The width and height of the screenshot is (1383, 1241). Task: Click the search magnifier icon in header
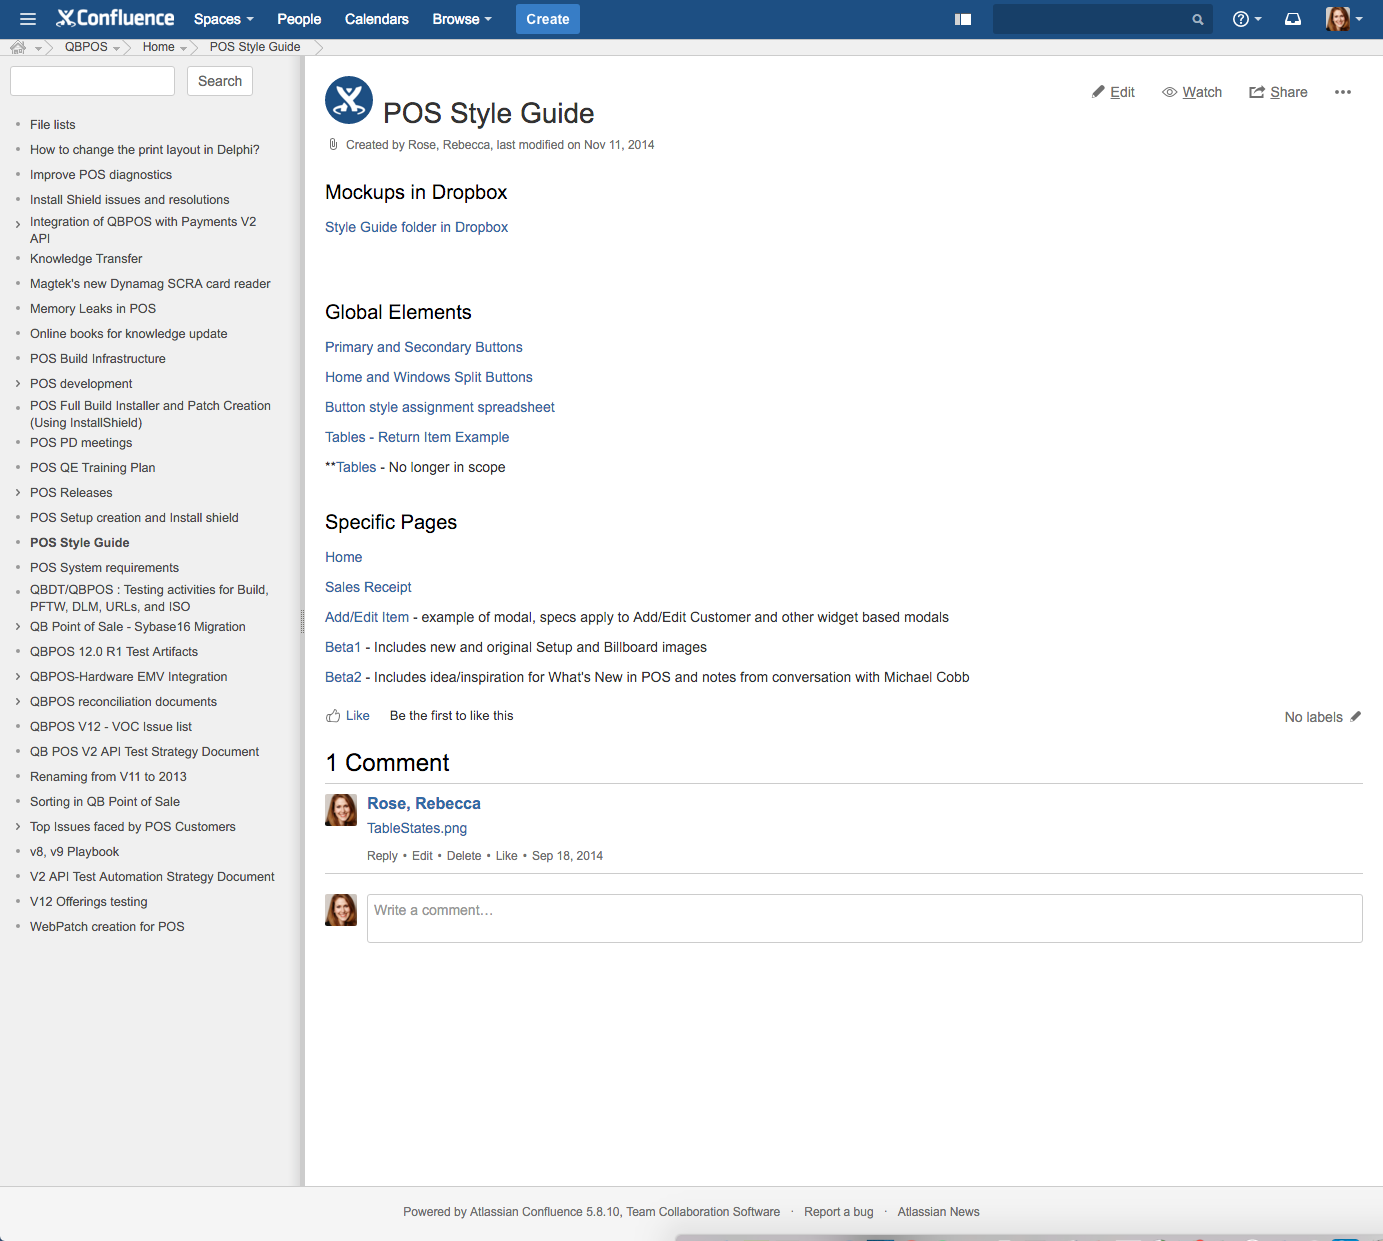(1197, 19)
